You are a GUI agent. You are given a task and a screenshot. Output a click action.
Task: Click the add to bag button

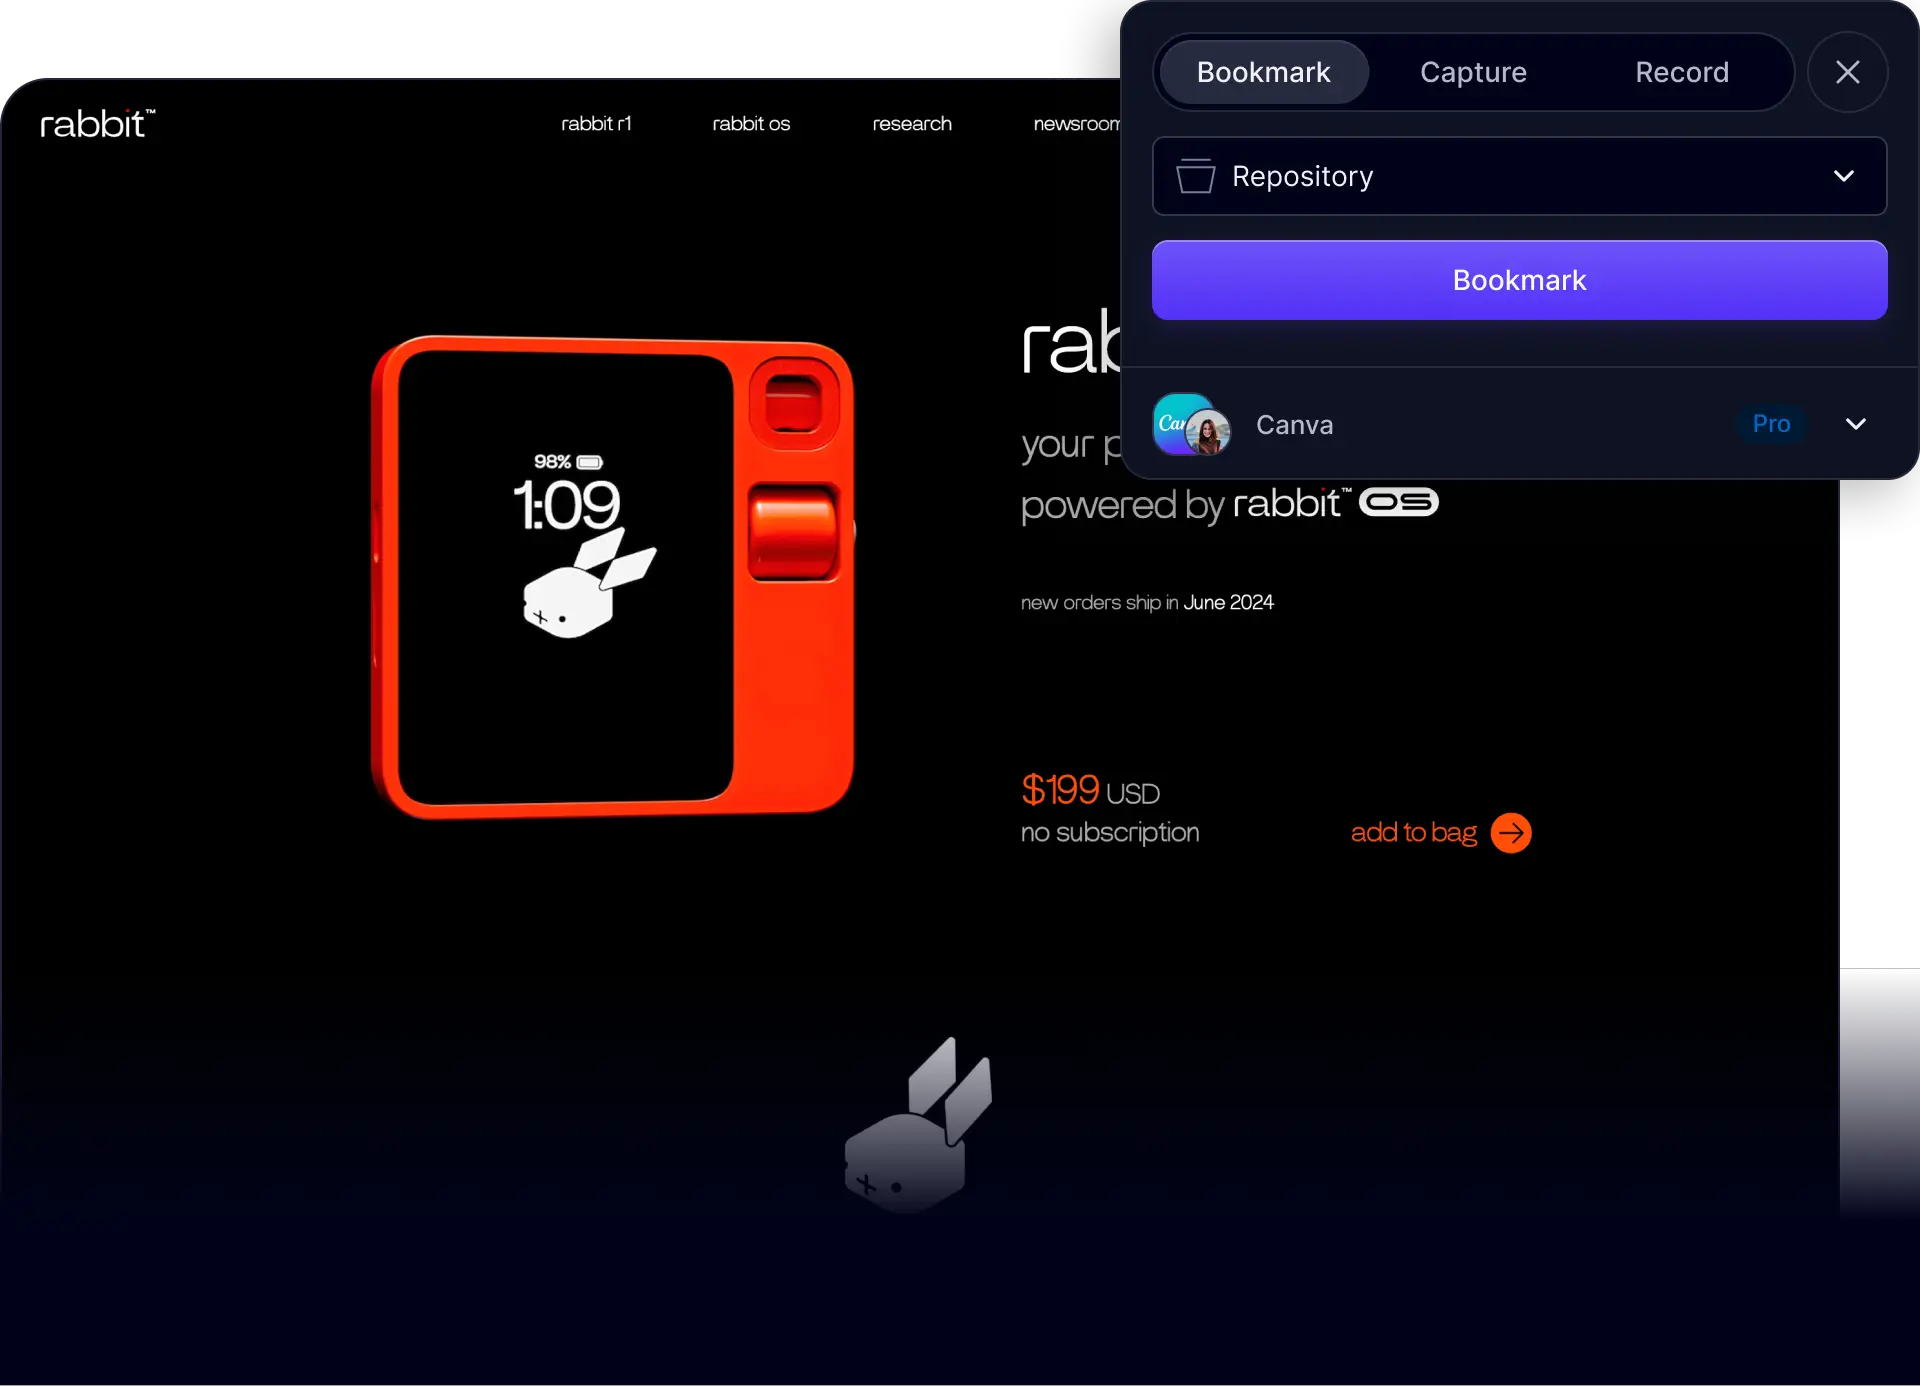coord(1439,832)
